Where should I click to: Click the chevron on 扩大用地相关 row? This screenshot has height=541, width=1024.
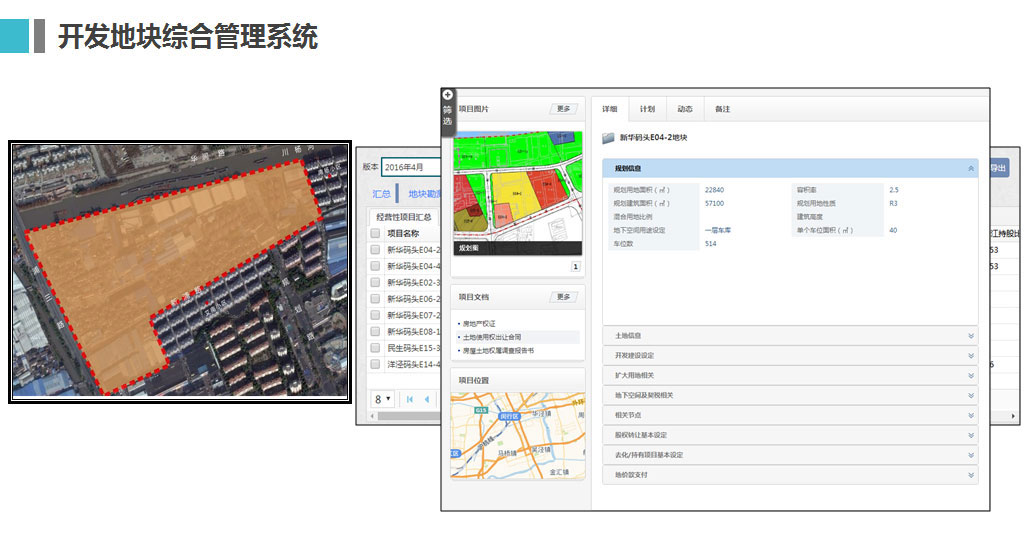(970, 375)
